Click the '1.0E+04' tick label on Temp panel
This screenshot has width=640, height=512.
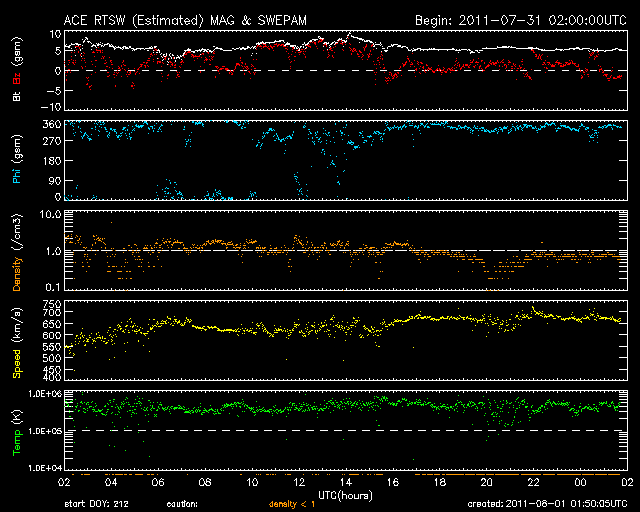click(45, 468)
